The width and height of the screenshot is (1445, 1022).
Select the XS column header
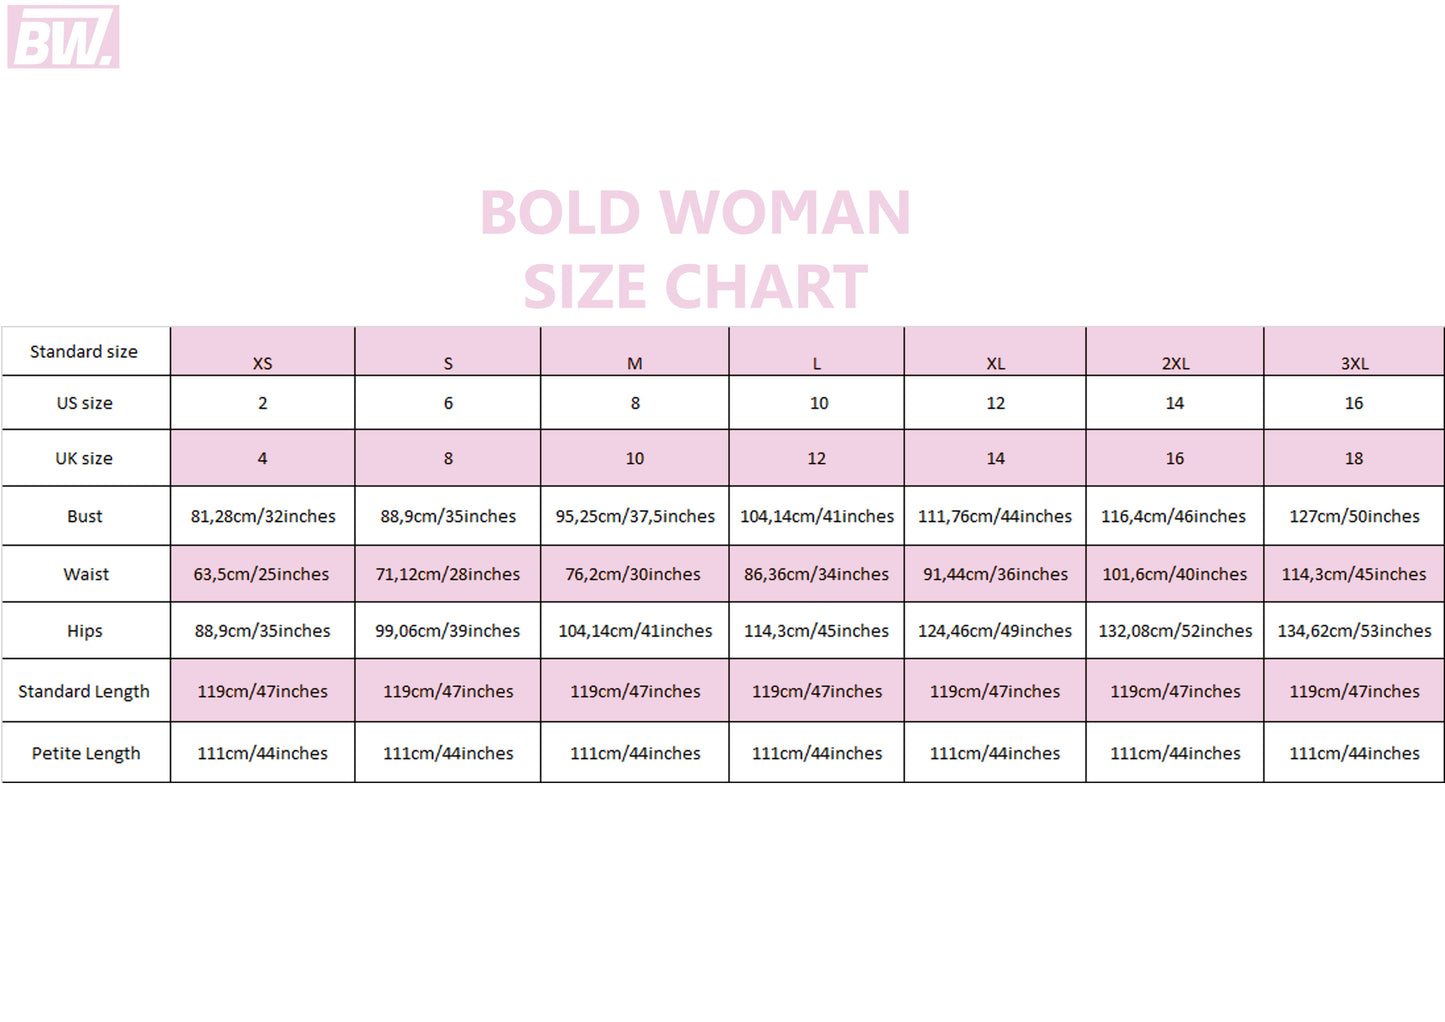click(262, 363)
